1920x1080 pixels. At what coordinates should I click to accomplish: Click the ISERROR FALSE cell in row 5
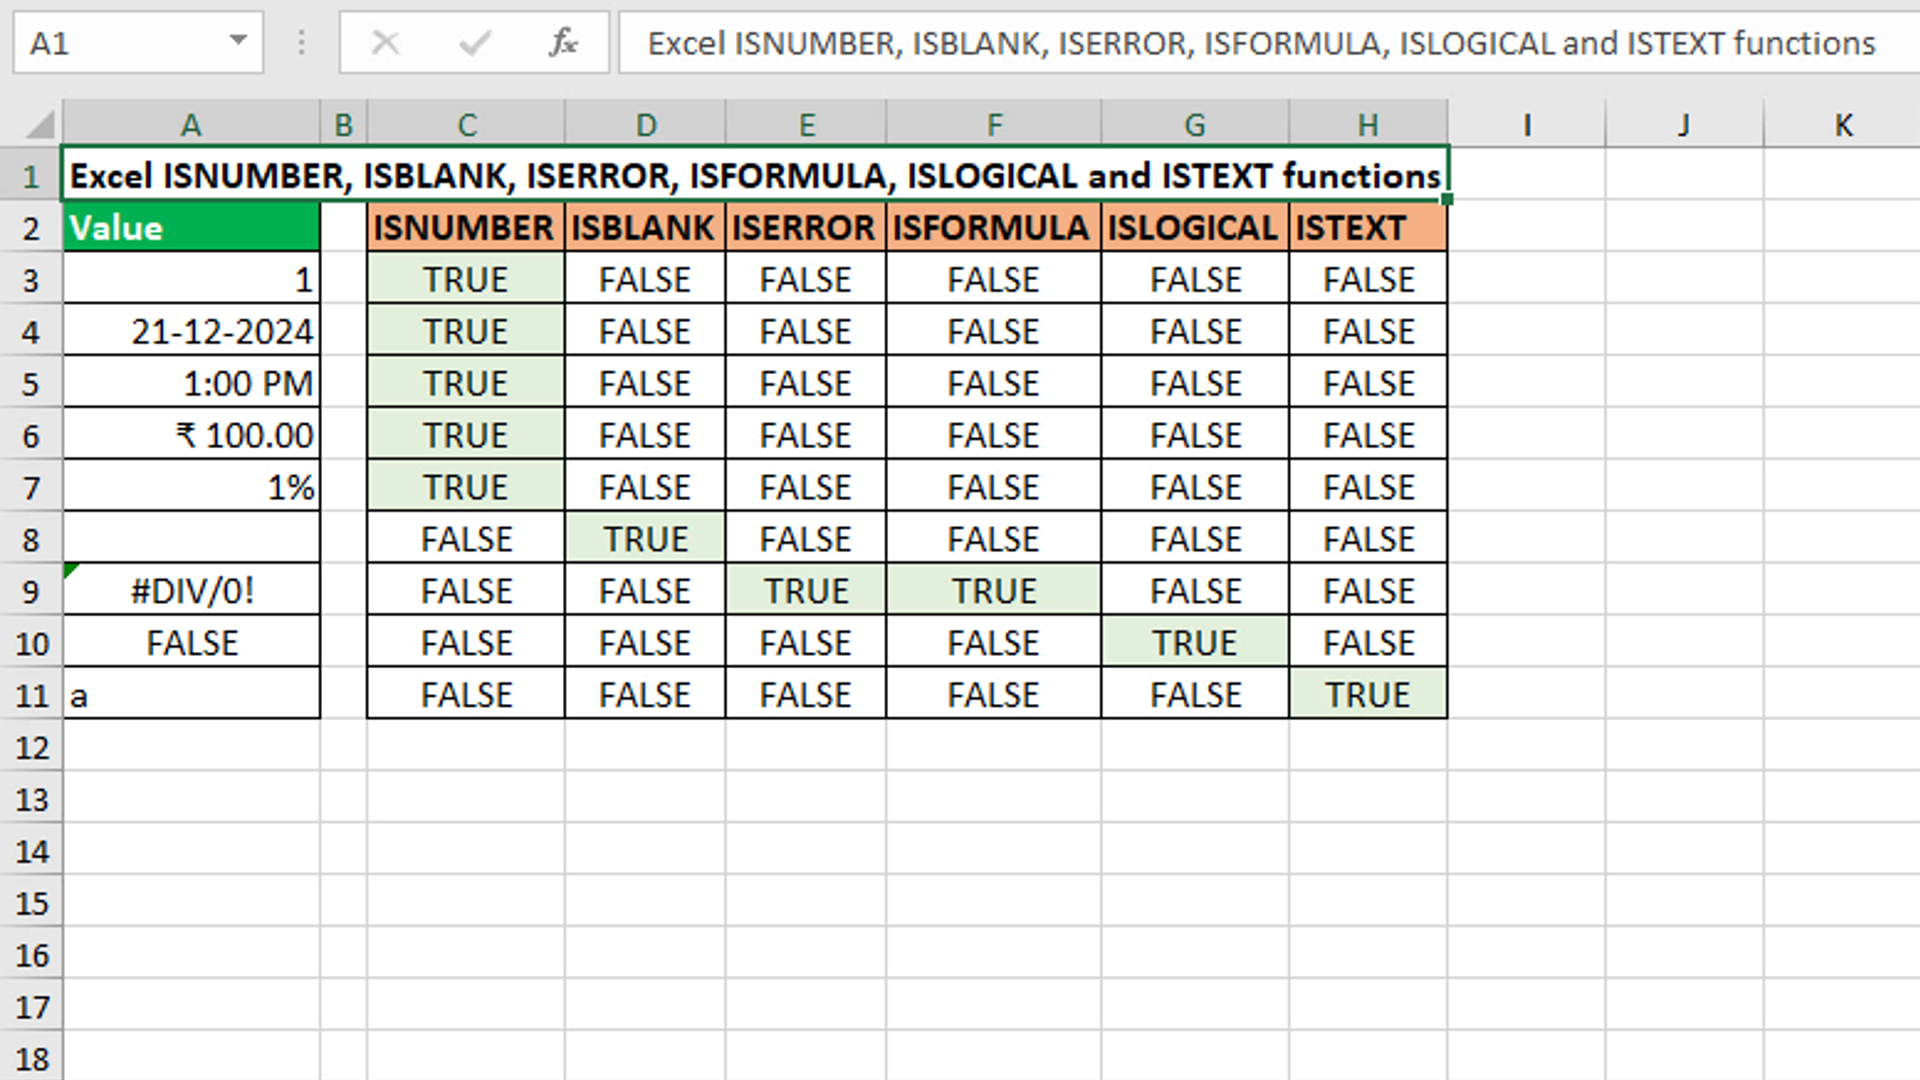(x=806, y=383)
